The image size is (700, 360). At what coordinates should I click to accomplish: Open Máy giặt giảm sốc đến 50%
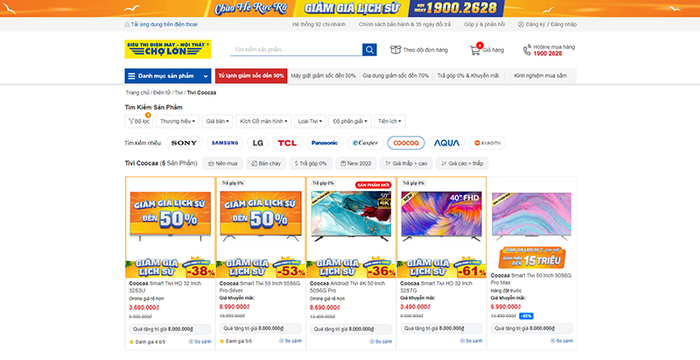pyautogui.click(x=323, y=76)
